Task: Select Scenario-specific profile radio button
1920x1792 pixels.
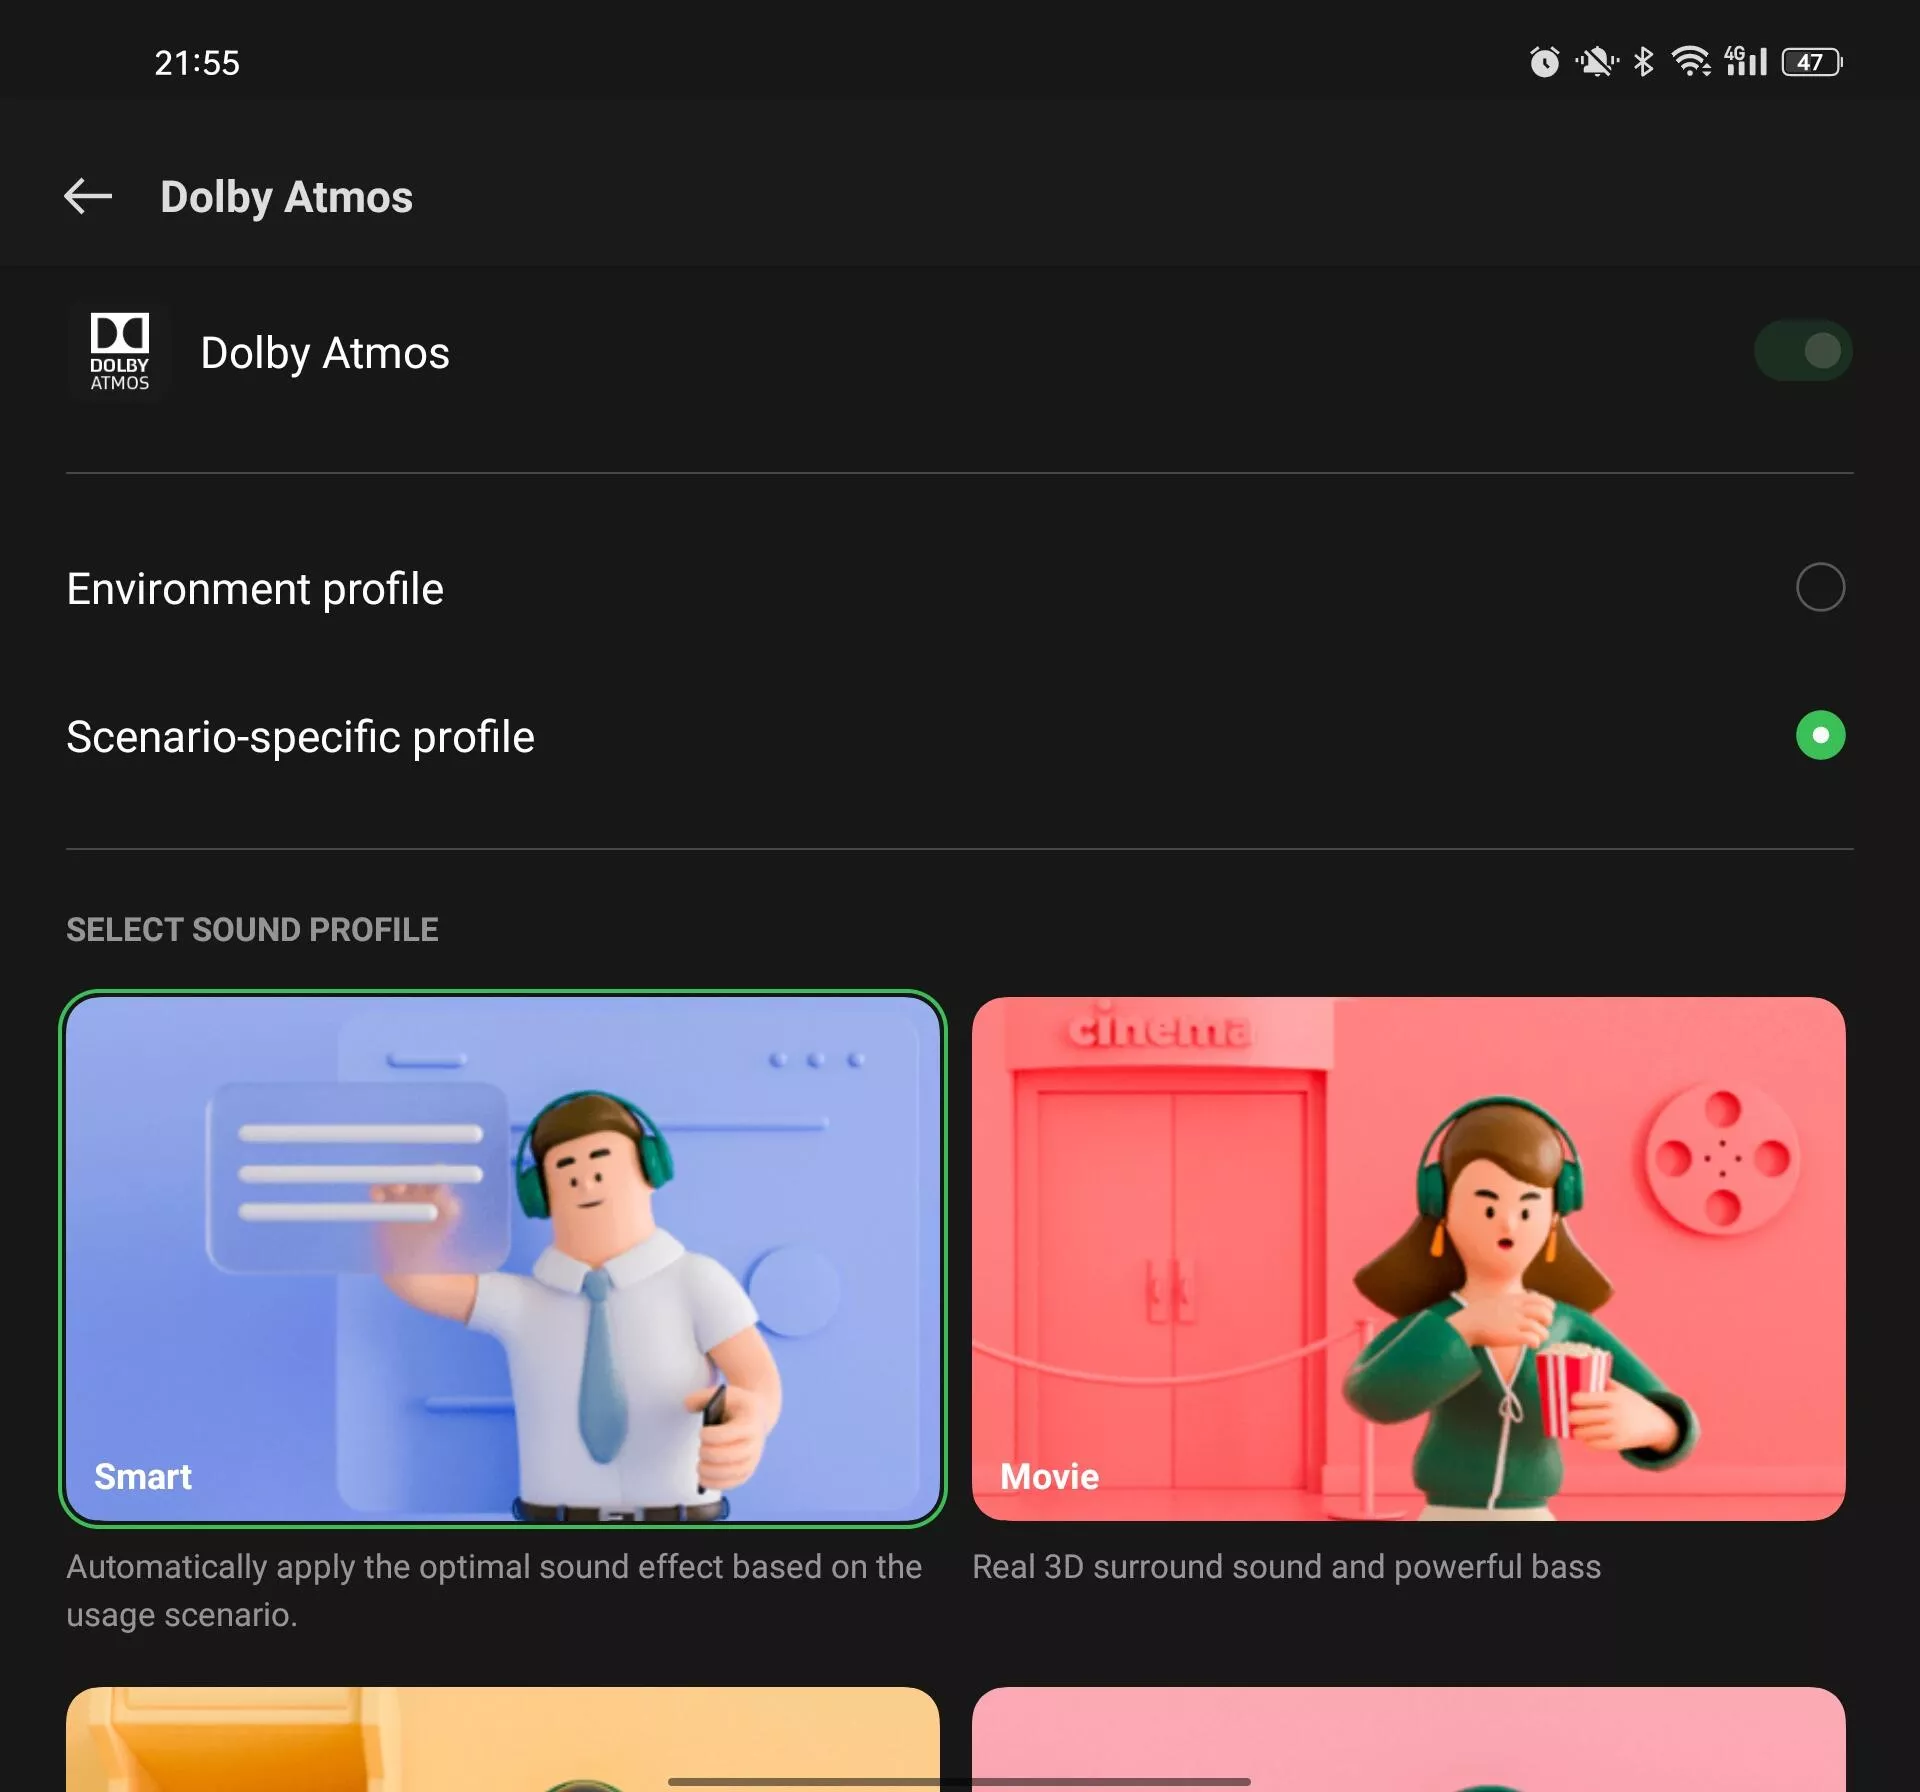Action: (1820, 736)
